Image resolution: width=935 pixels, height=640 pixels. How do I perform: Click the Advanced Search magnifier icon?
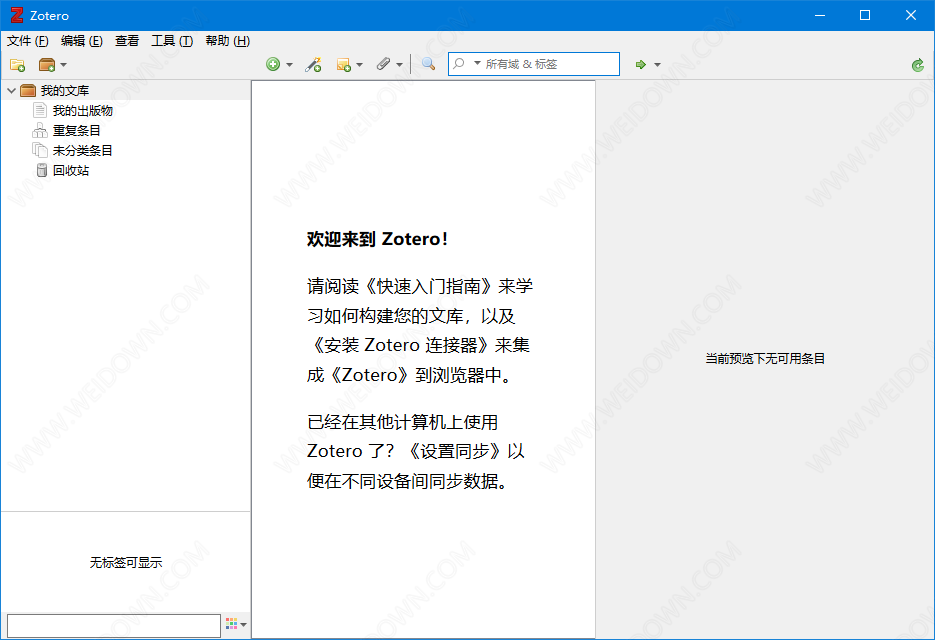click(428, 64)
